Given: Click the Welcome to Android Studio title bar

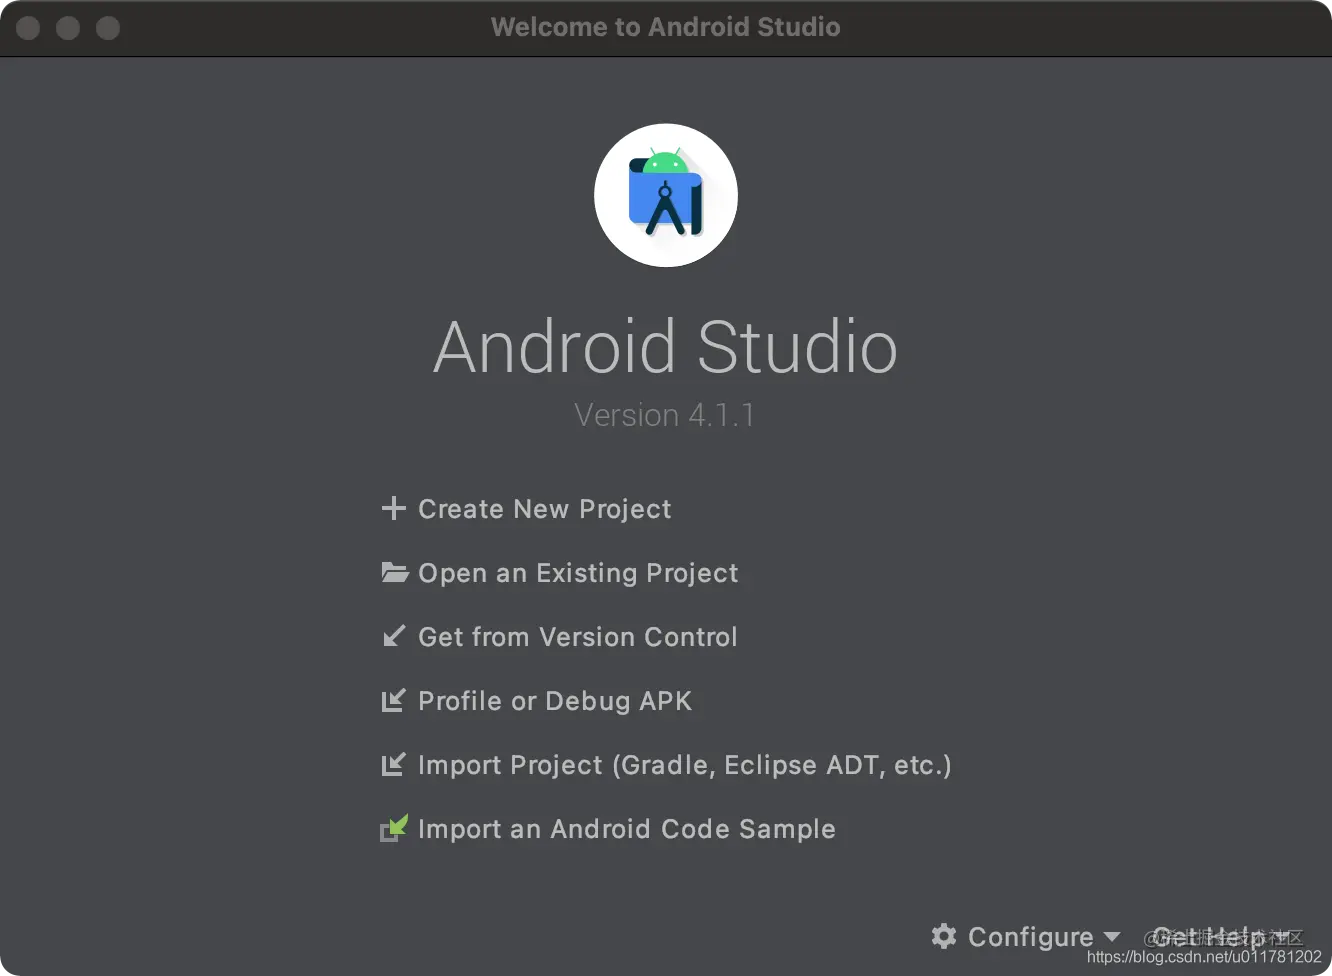Looking at the screenshot, I should point(665,27).
